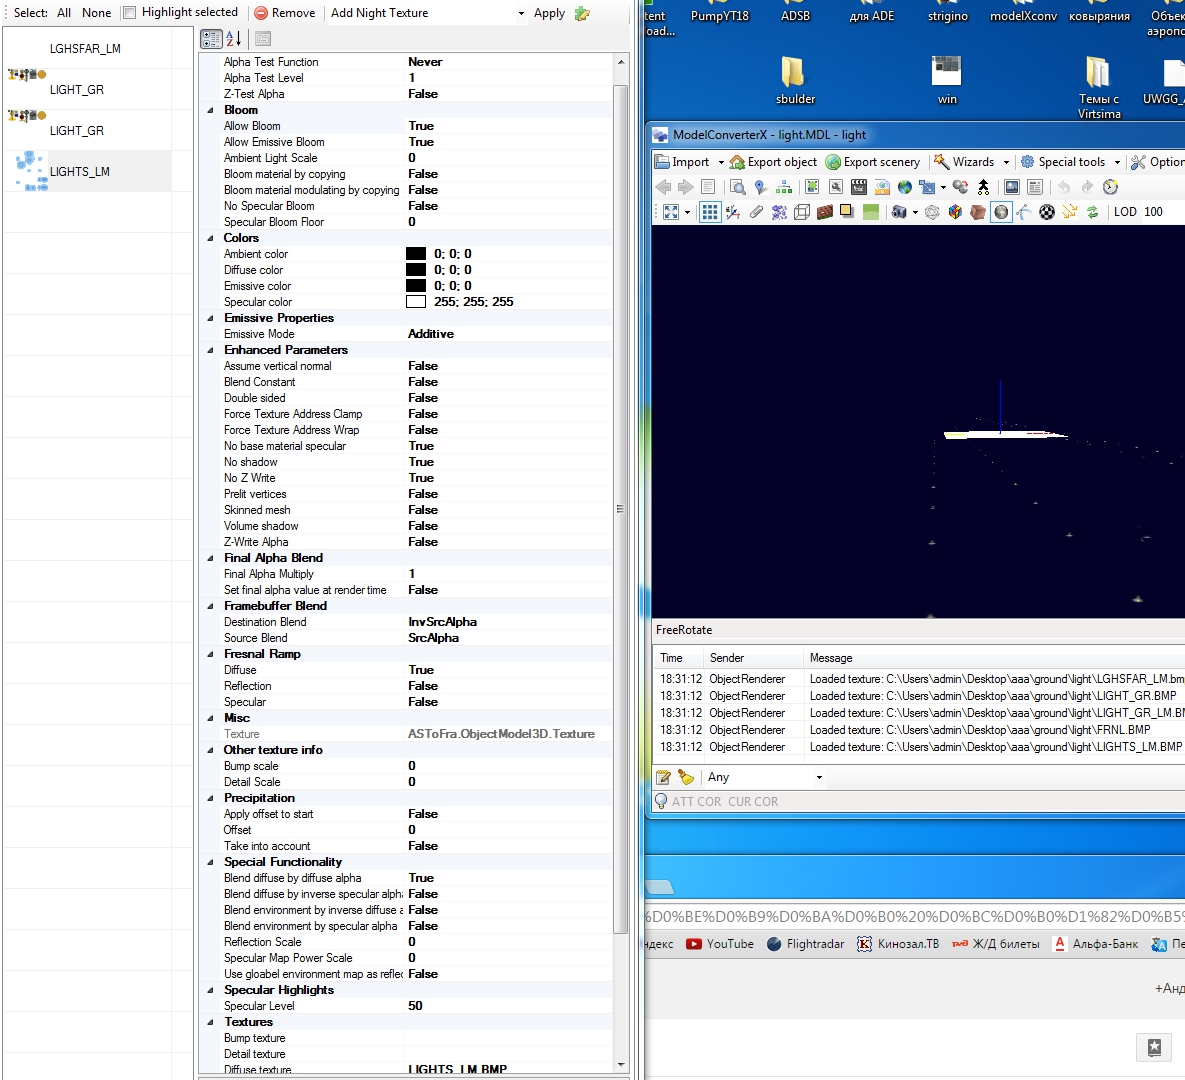Click the Apply button
1185x1080 pixels.
click(549, 13)
